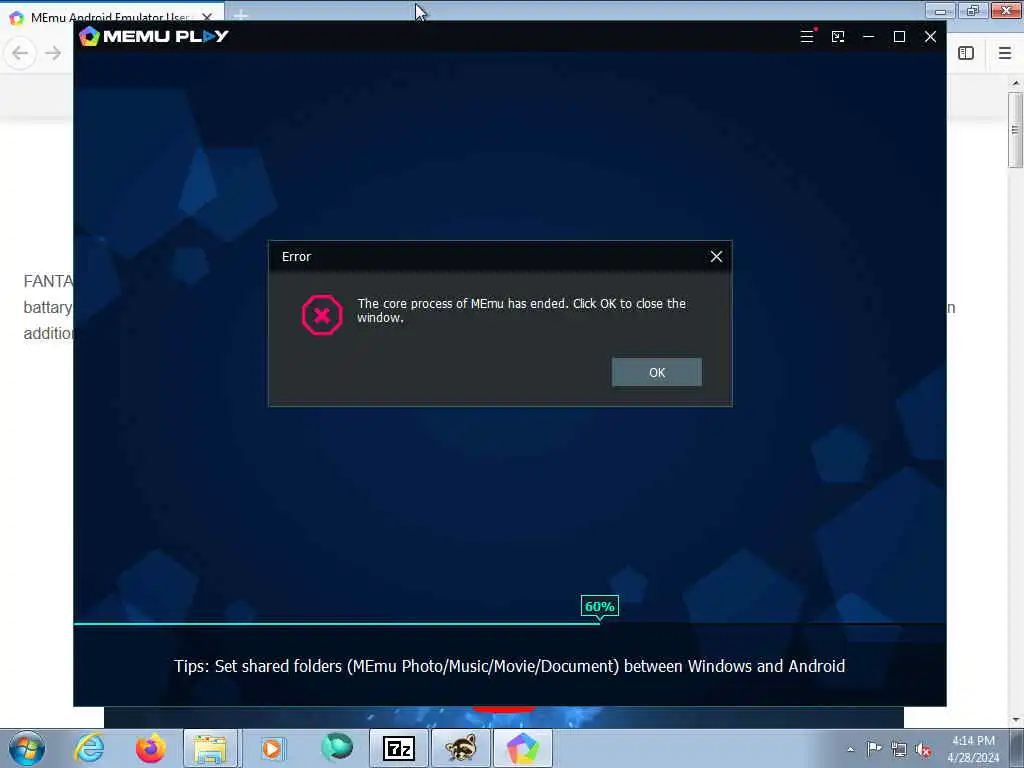The image size is (1024, 768).
Task: Click the browser page vertical scrollbar
Action: (x=1015, y=129)
